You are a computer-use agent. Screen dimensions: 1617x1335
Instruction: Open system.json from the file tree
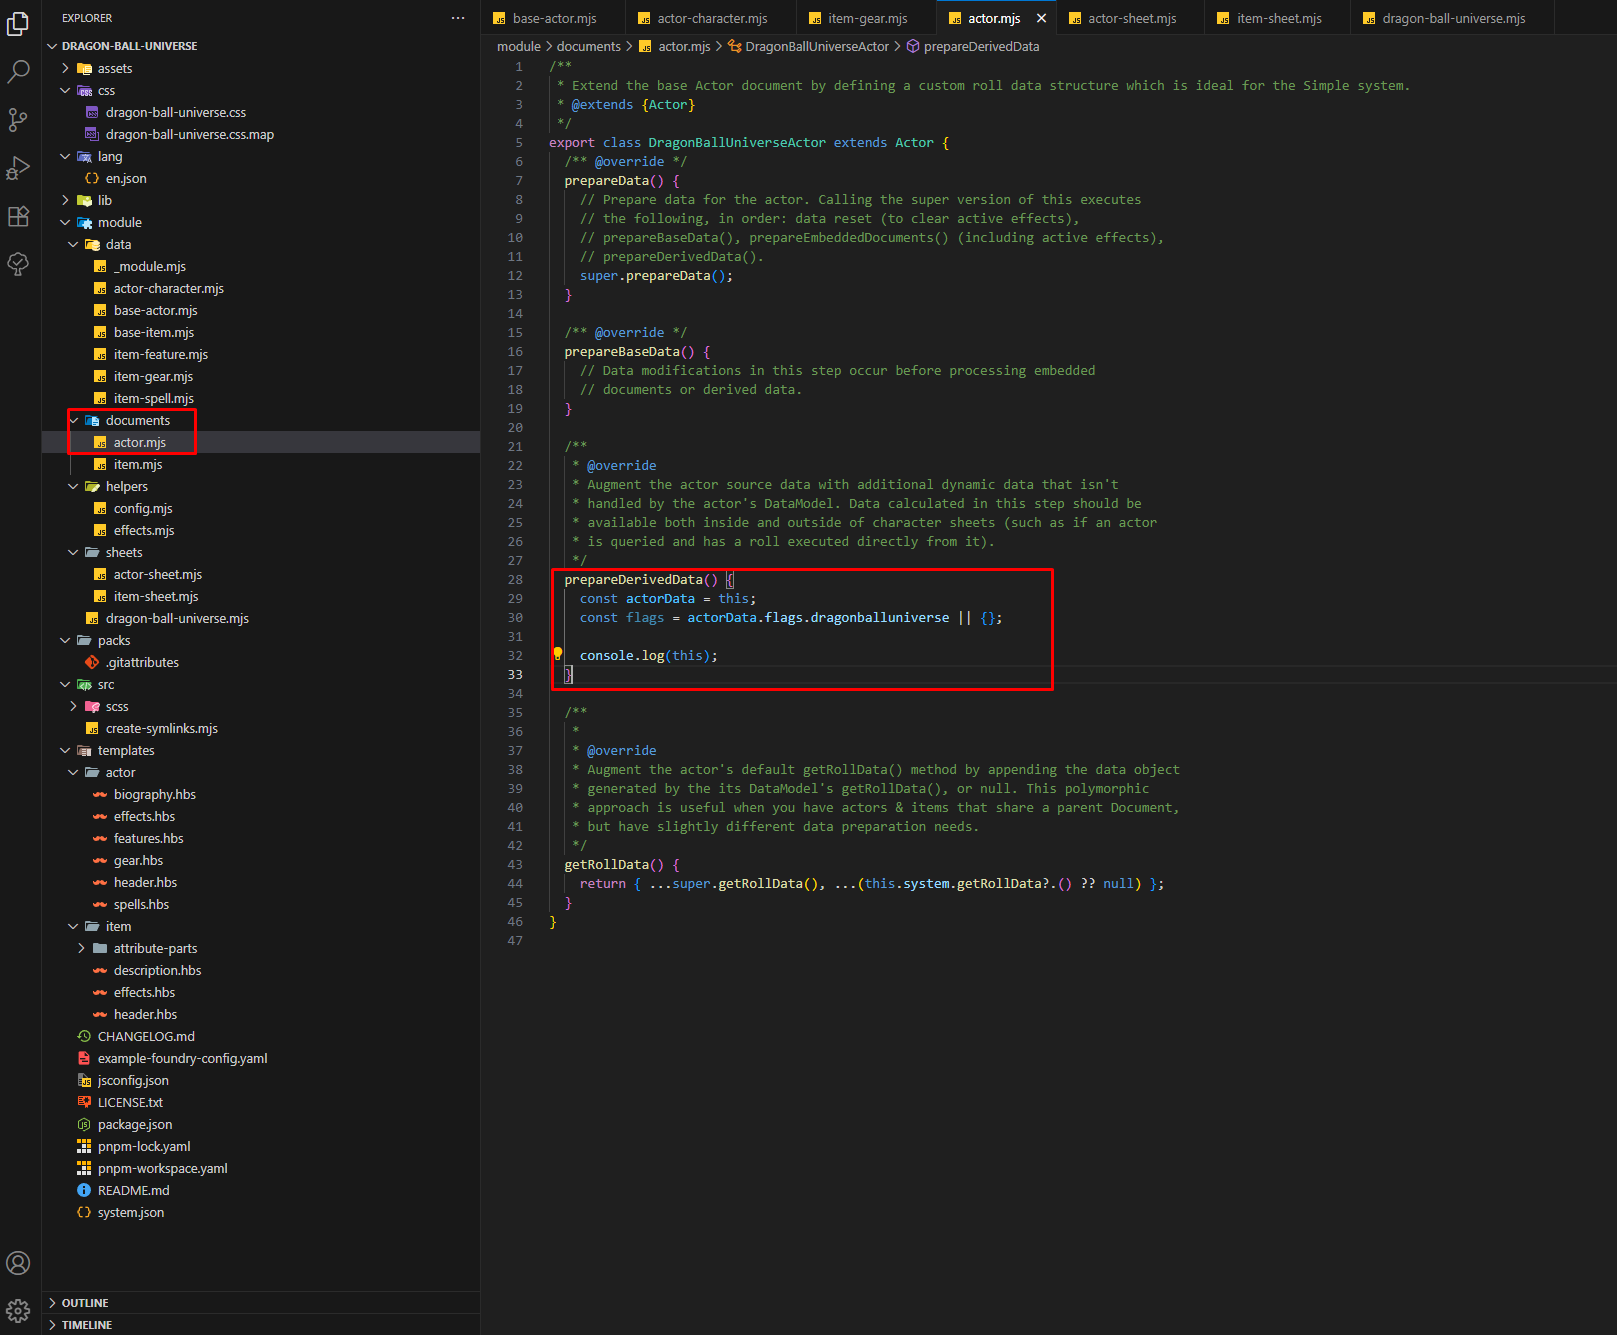pos(130,1212)
